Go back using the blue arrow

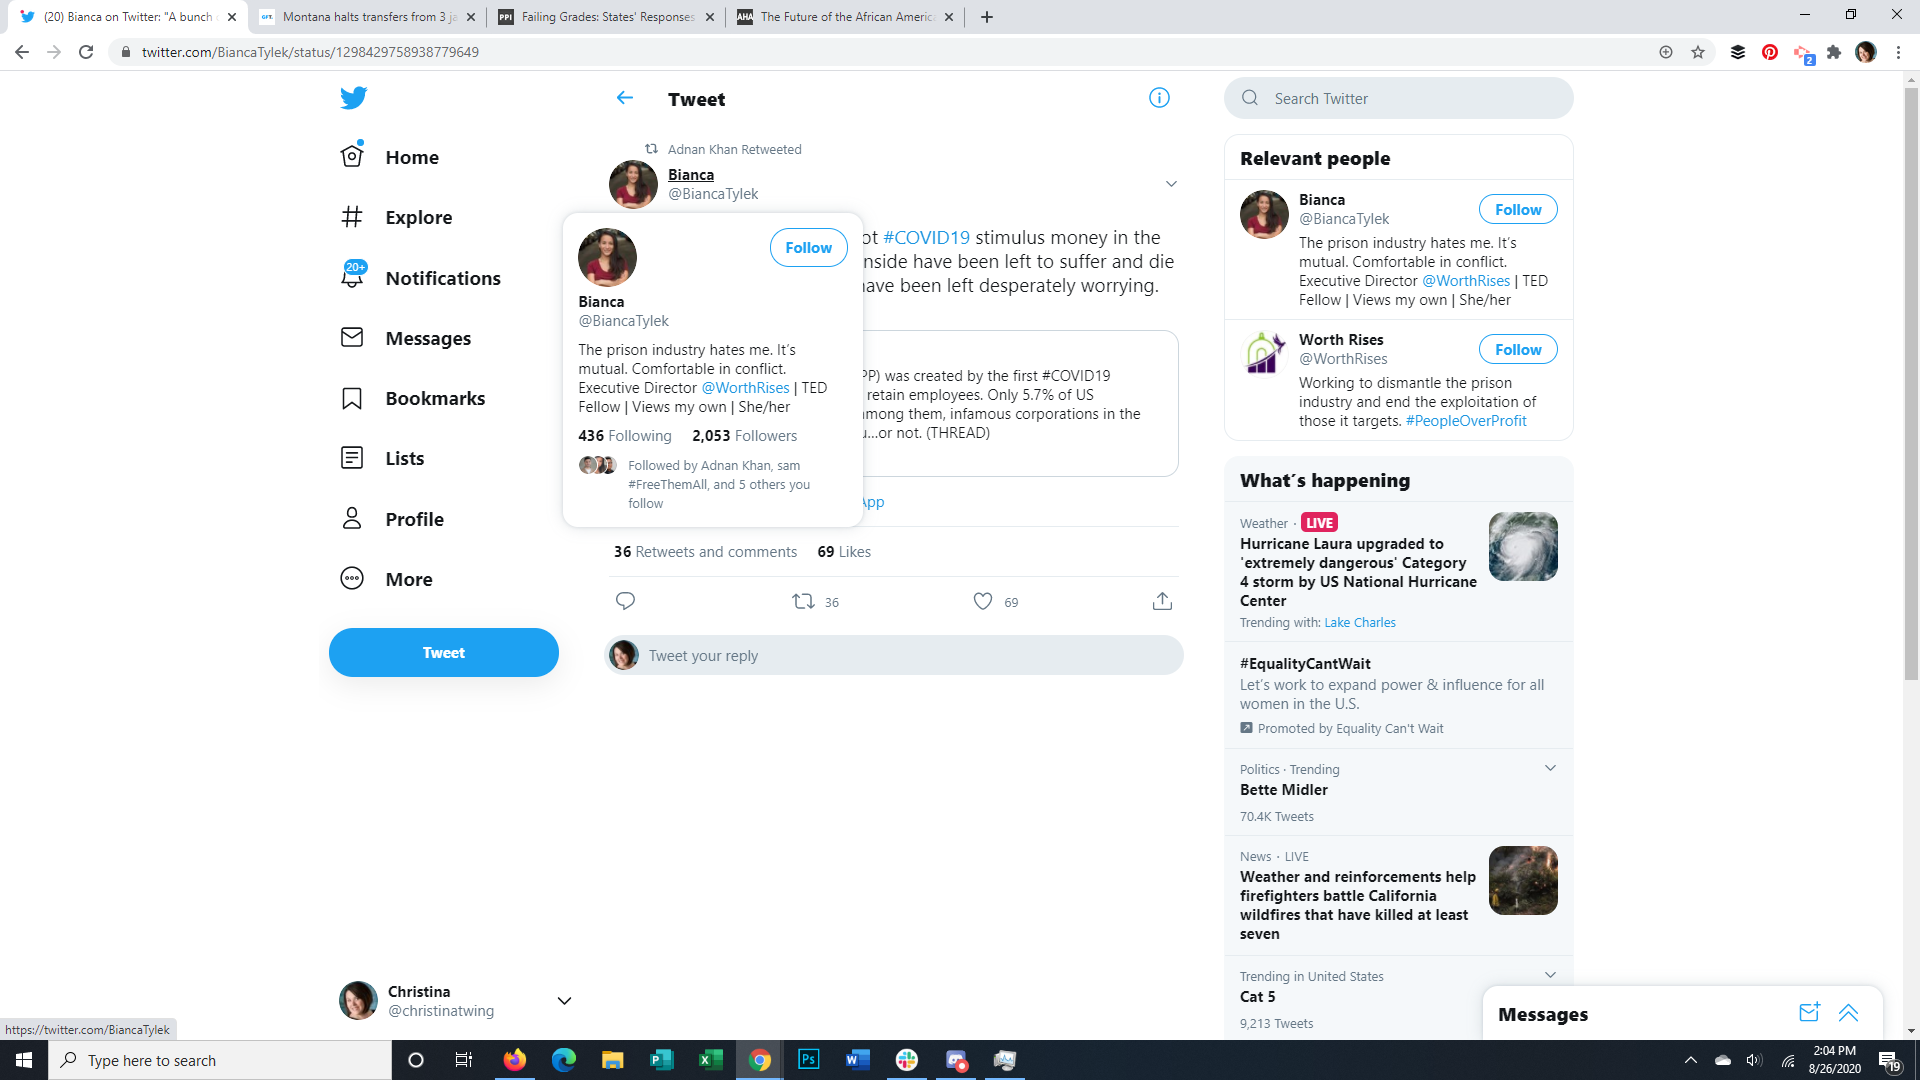pyautogui.click(x=625, y=98)
